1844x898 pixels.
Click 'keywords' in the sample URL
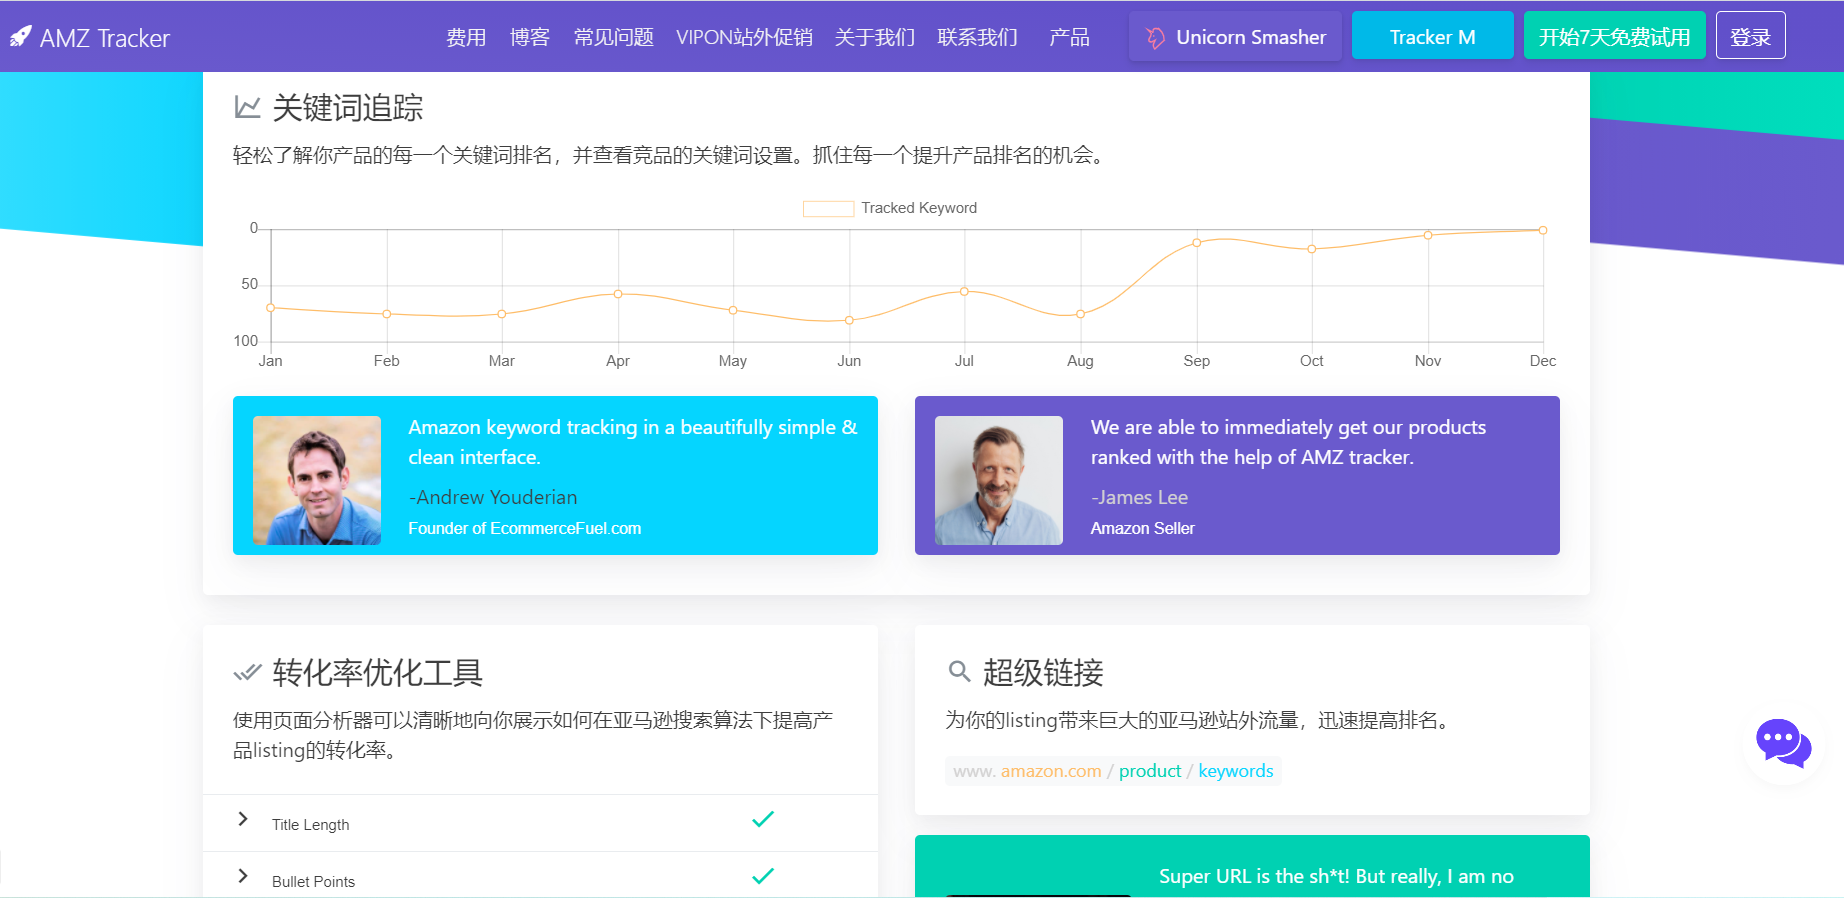(1236, 771)
